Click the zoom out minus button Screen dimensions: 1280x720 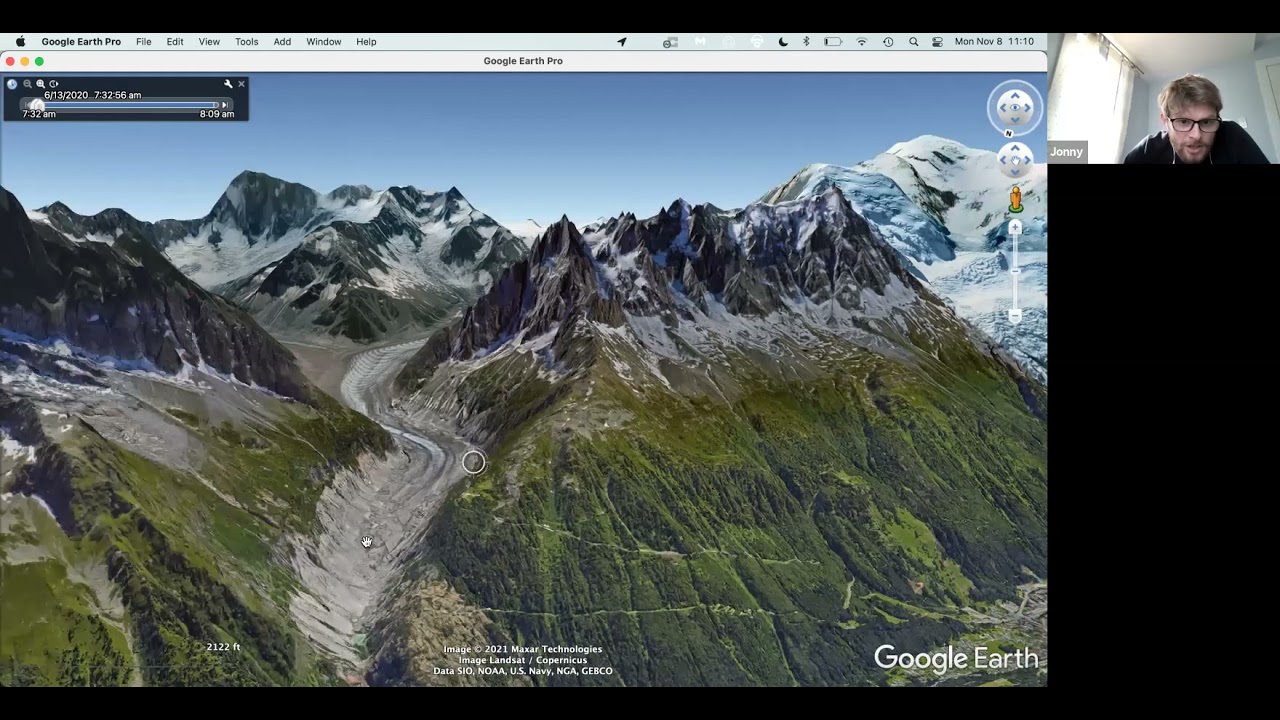[1015, 316]
